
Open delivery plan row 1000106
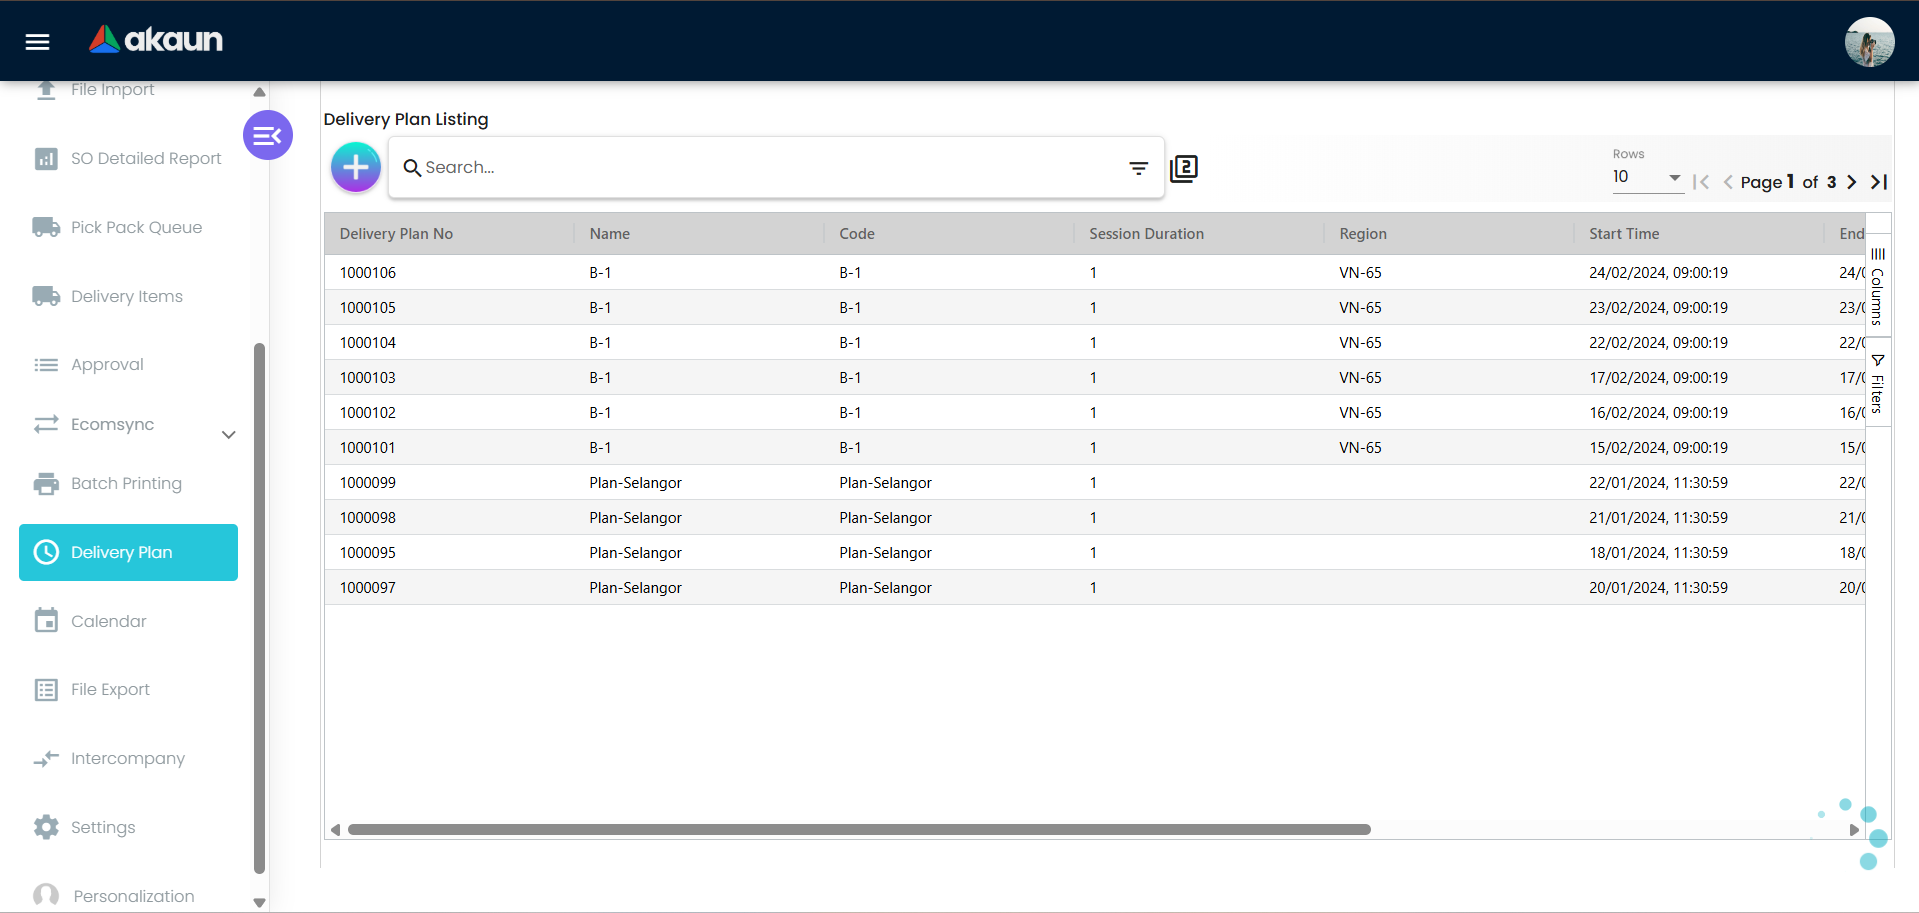tap(368, 273)
